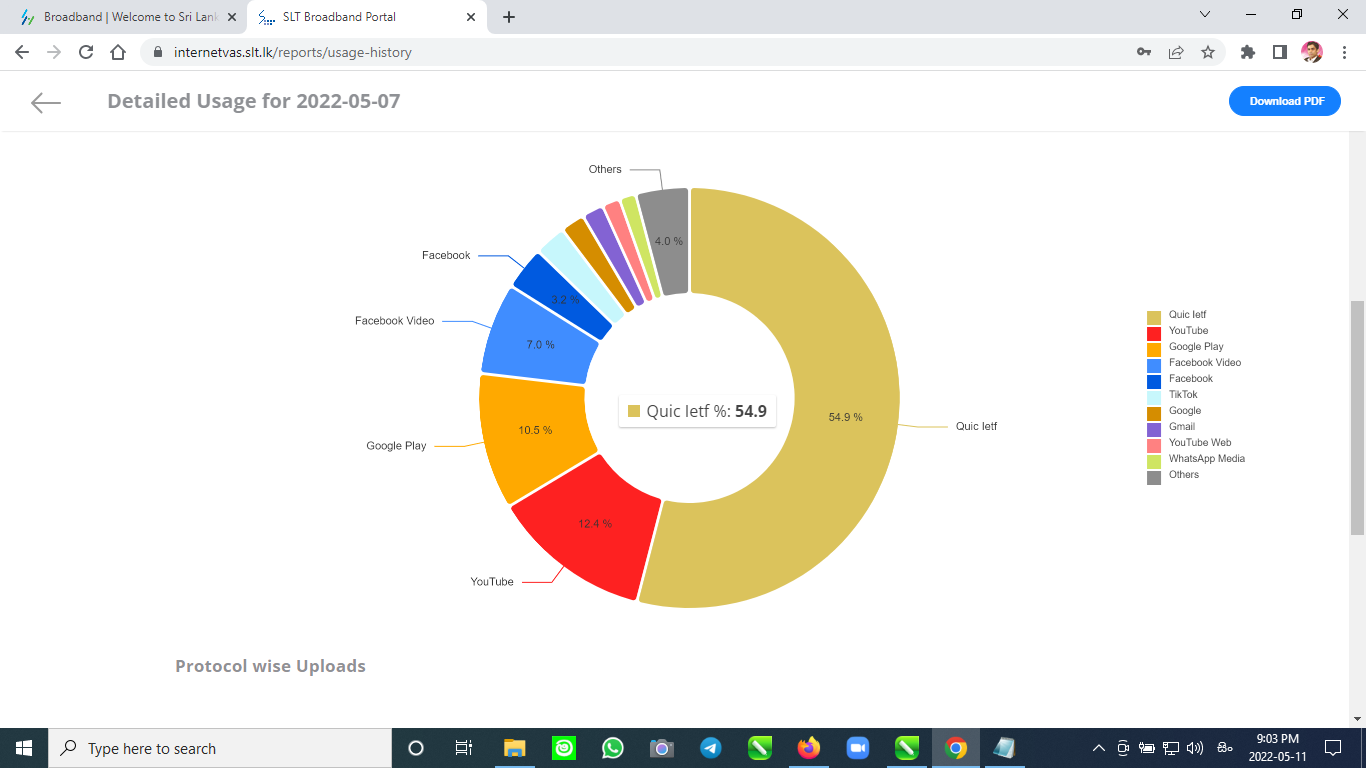Screen dimensions: 1366x768
Task: Open the Chrome three-dot menu
Action: [1343, 52]
